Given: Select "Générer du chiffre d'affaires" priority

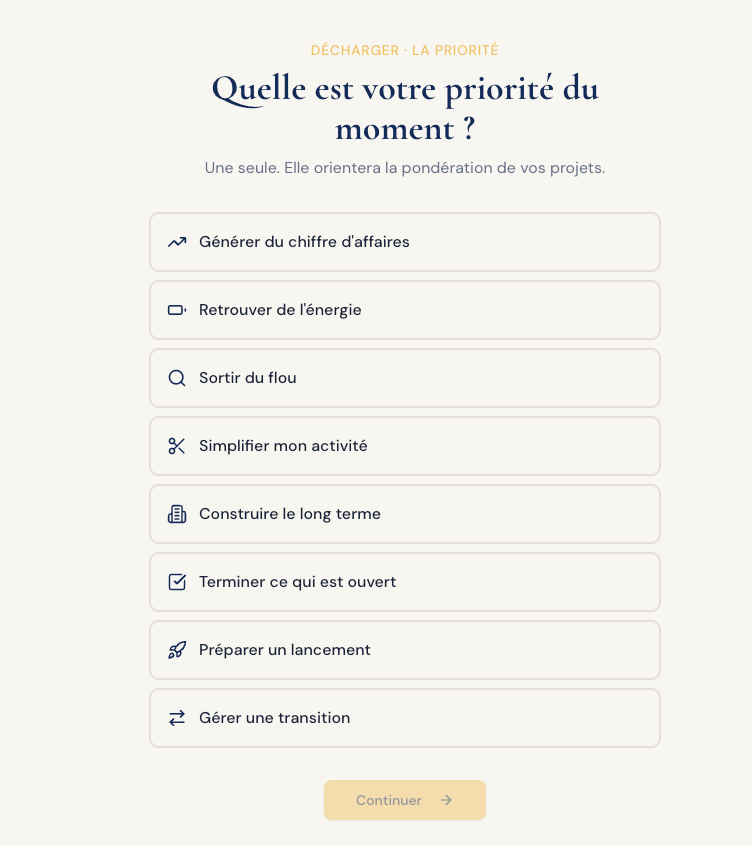Looking at the screenshot, I should click(405, 242).
